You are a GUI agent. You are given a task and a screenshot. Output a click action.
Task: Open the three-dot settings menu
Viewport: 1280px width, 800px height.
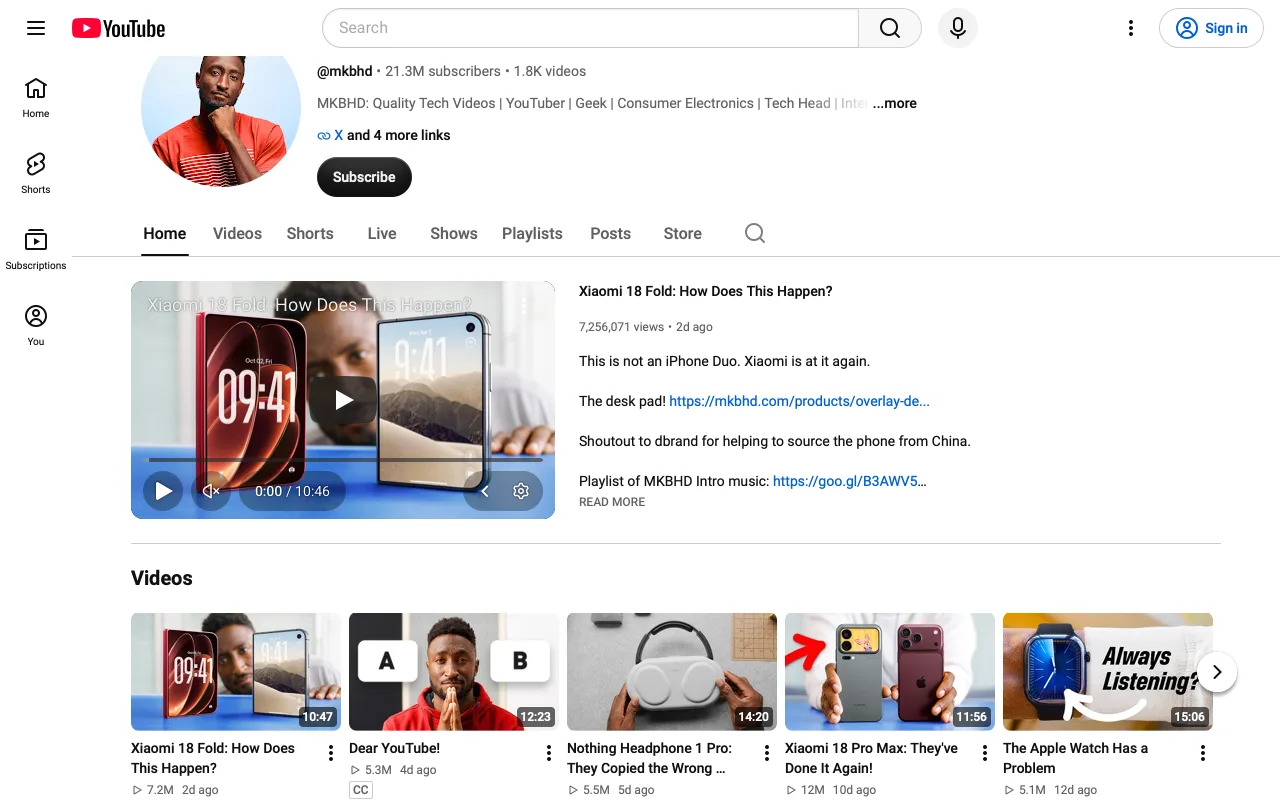(x=1131, y=28)
